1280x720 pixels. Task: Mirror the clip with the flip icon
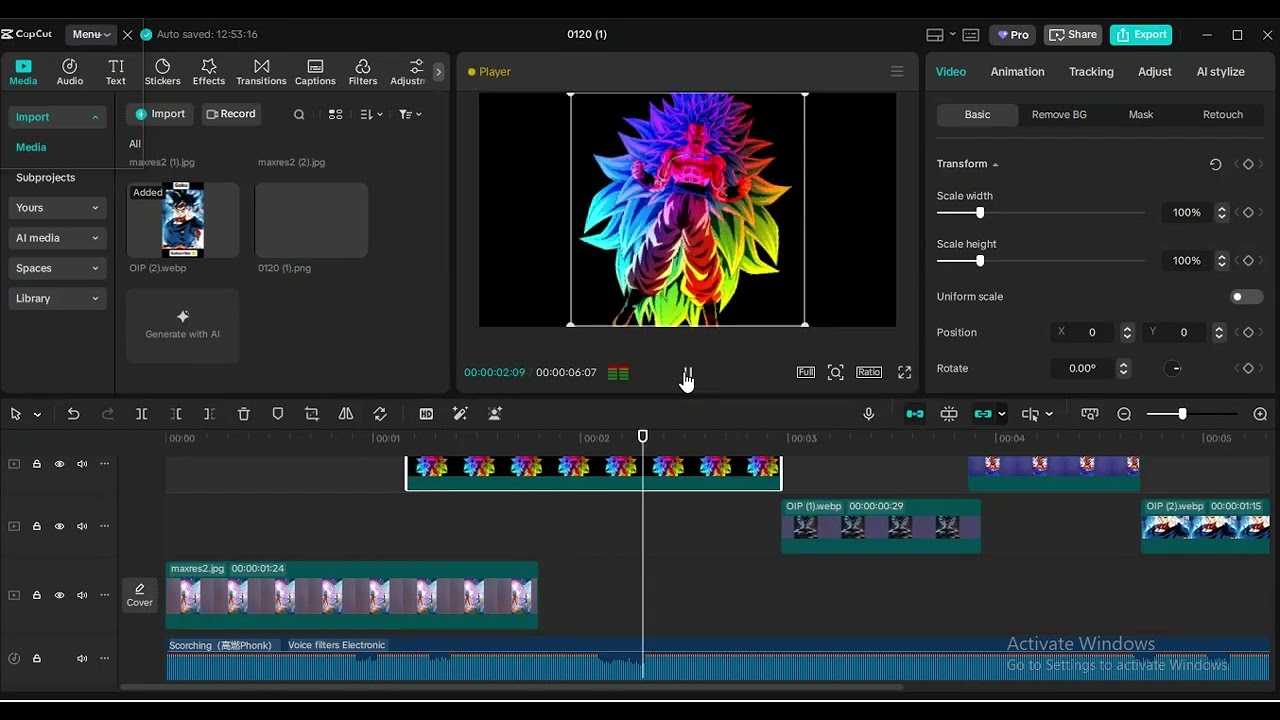(x=346, y=414)
